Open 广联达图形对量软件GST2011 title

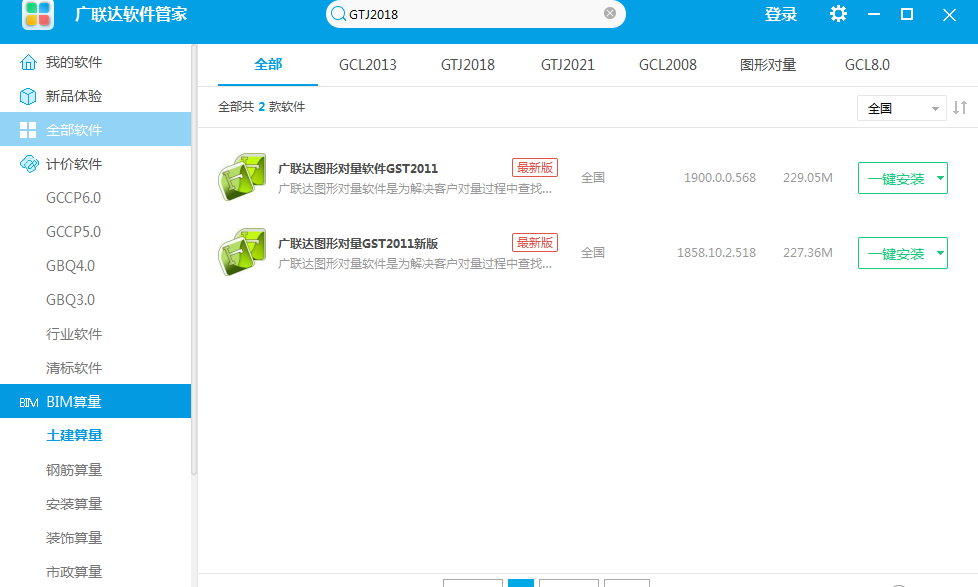point(357,168)
